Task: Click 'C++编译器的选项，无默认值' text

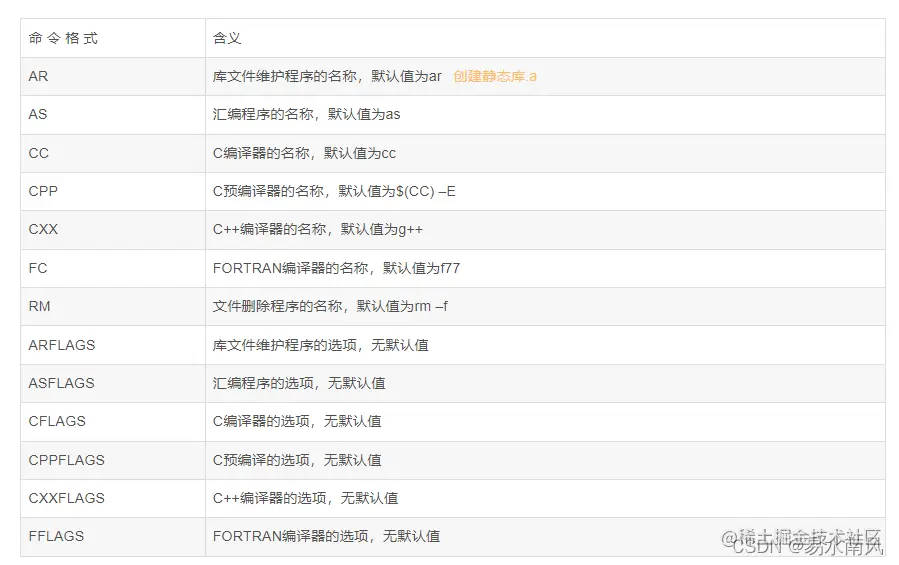Action: [305, 498]
